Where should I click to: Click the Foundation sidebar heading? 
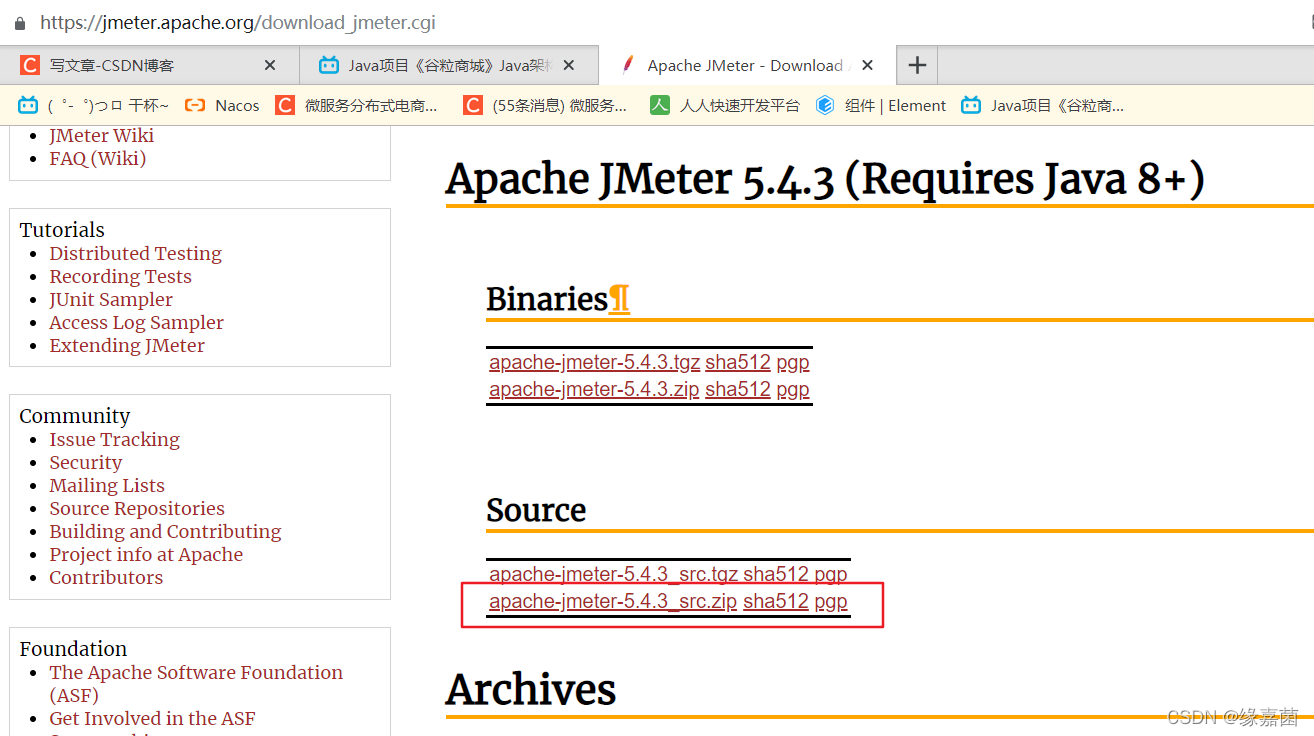[x=73, y=649]
